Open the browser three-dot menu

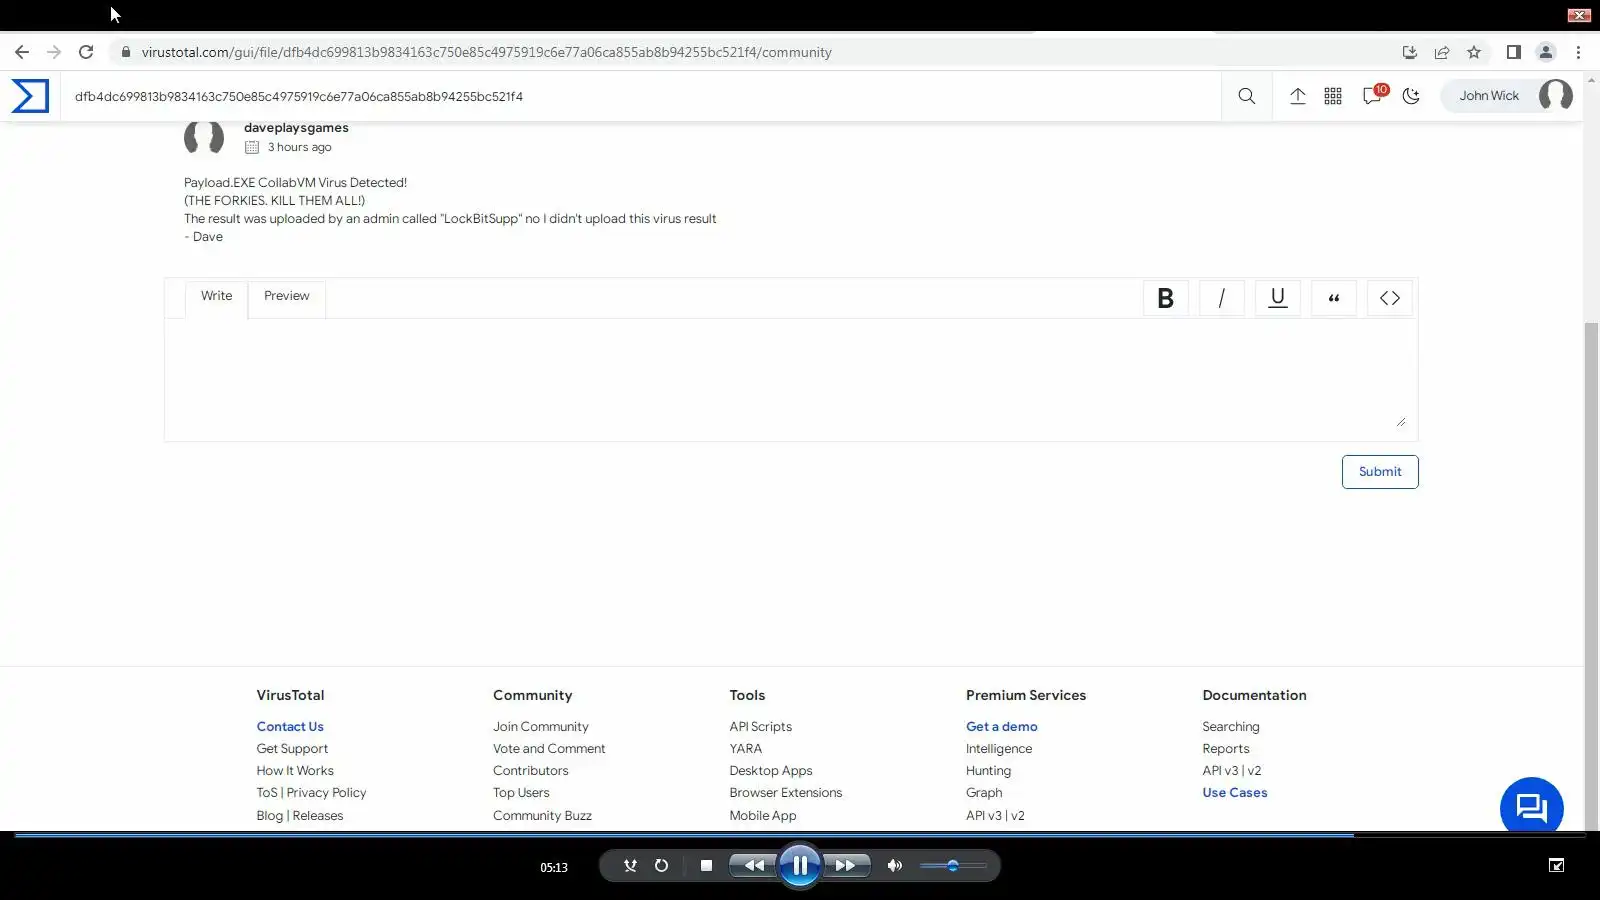tap(1578, 52)
